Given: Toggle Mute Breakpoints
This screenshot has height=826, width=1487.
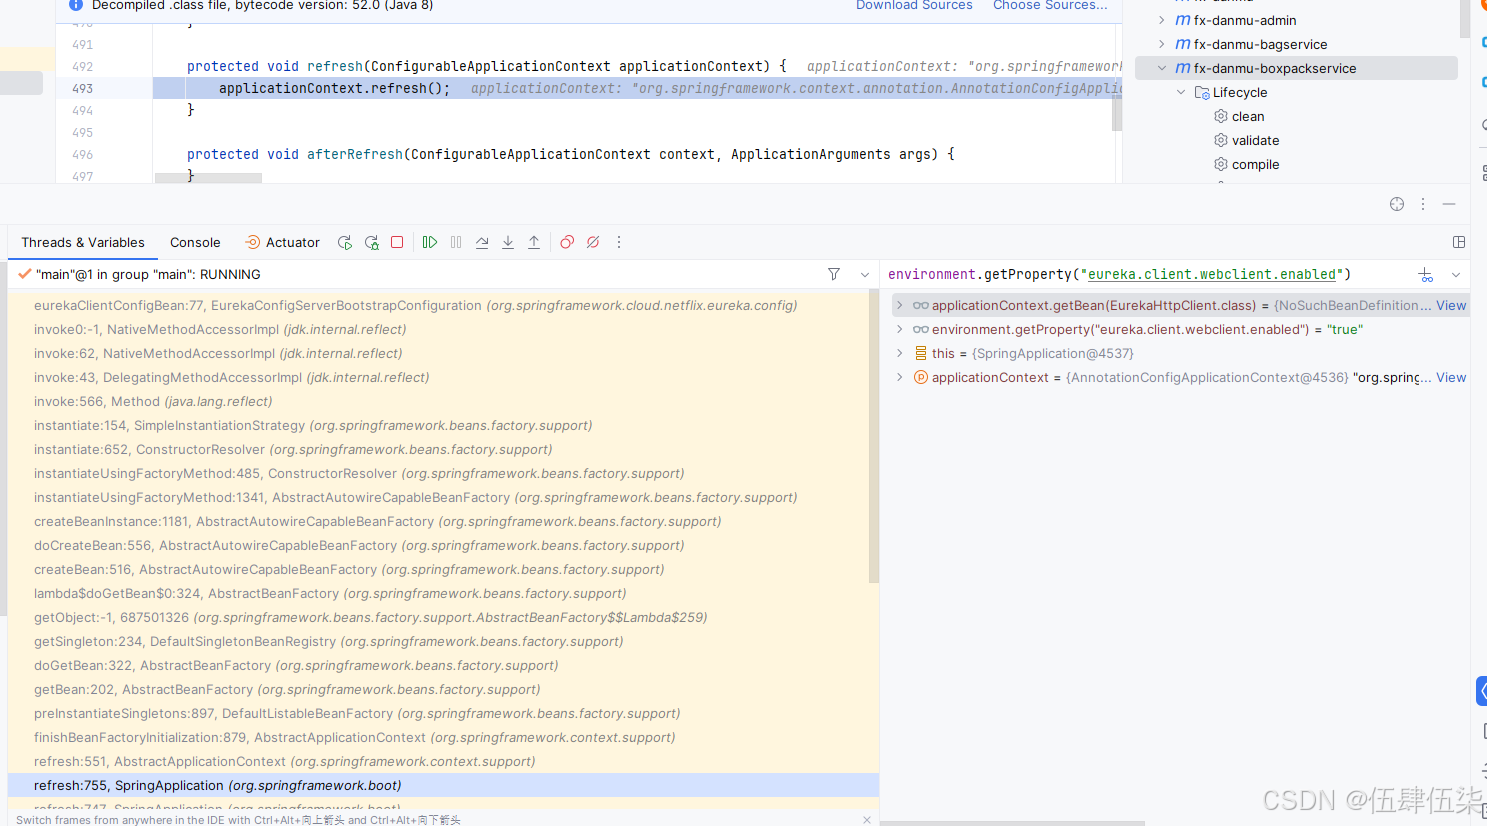Looking at the screenshot, I should coord(593,242).
